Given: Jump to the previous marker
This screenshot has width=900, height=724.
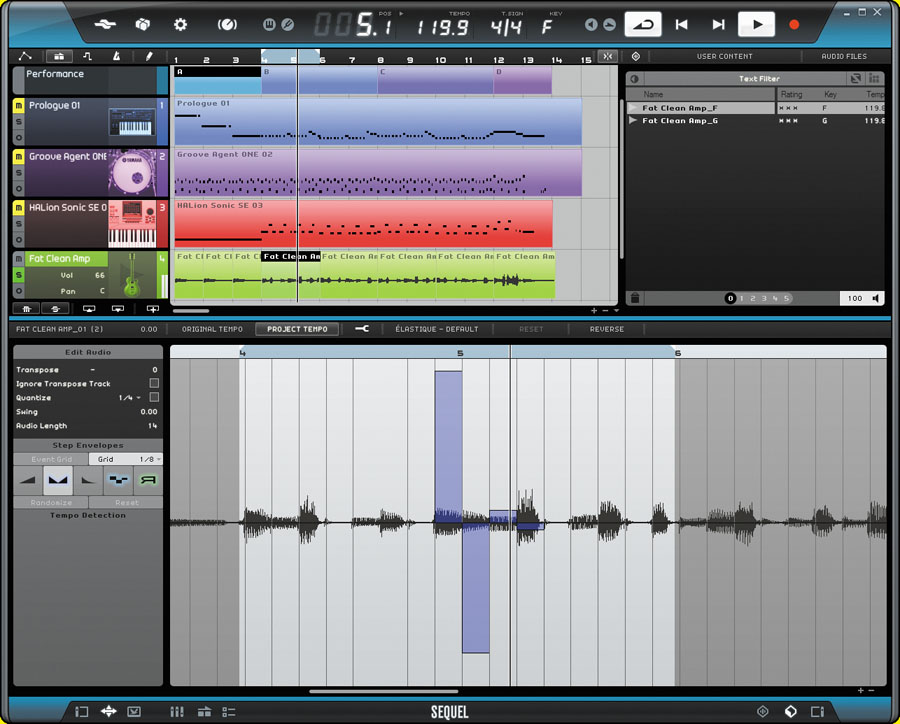Looking at the screenshot, I should coord(681,24).
